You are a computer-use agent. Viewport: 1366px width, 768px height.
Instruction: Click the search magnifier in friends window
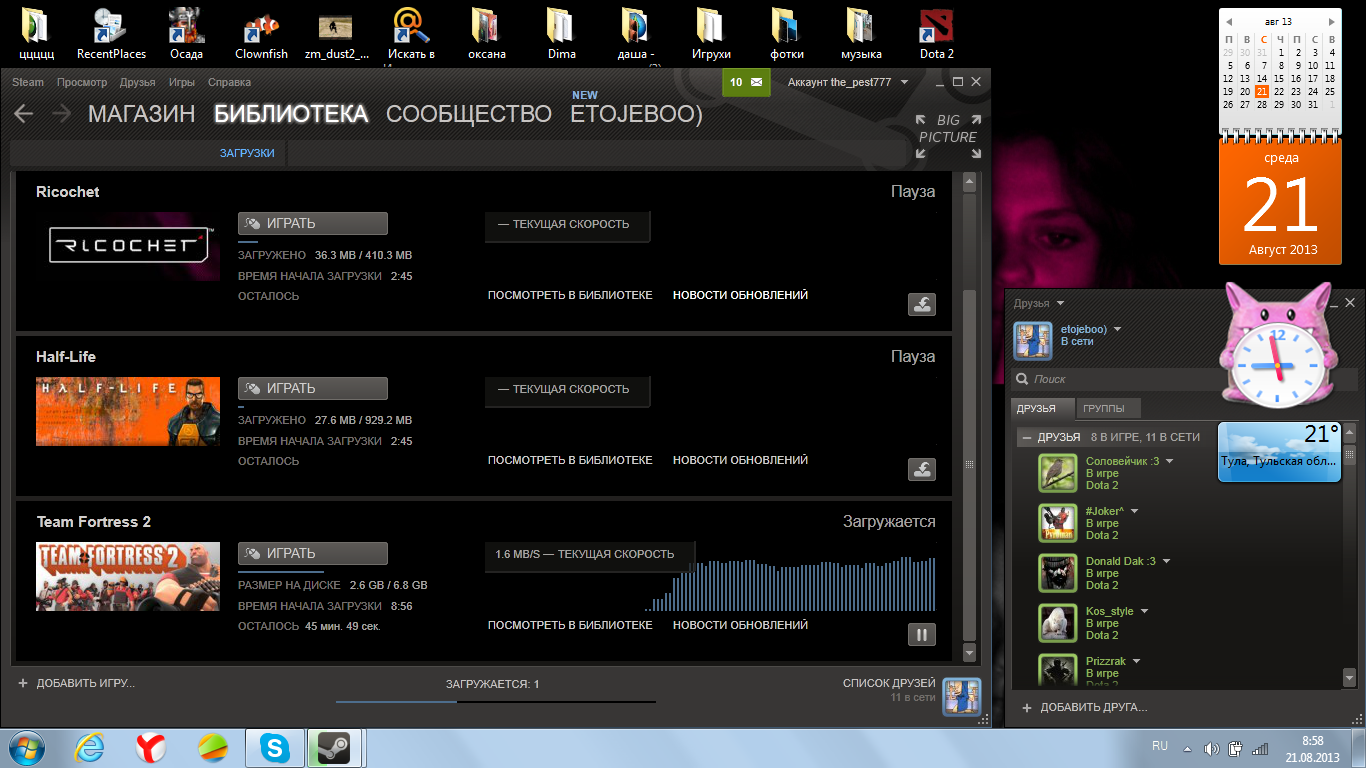[1022, 379]
